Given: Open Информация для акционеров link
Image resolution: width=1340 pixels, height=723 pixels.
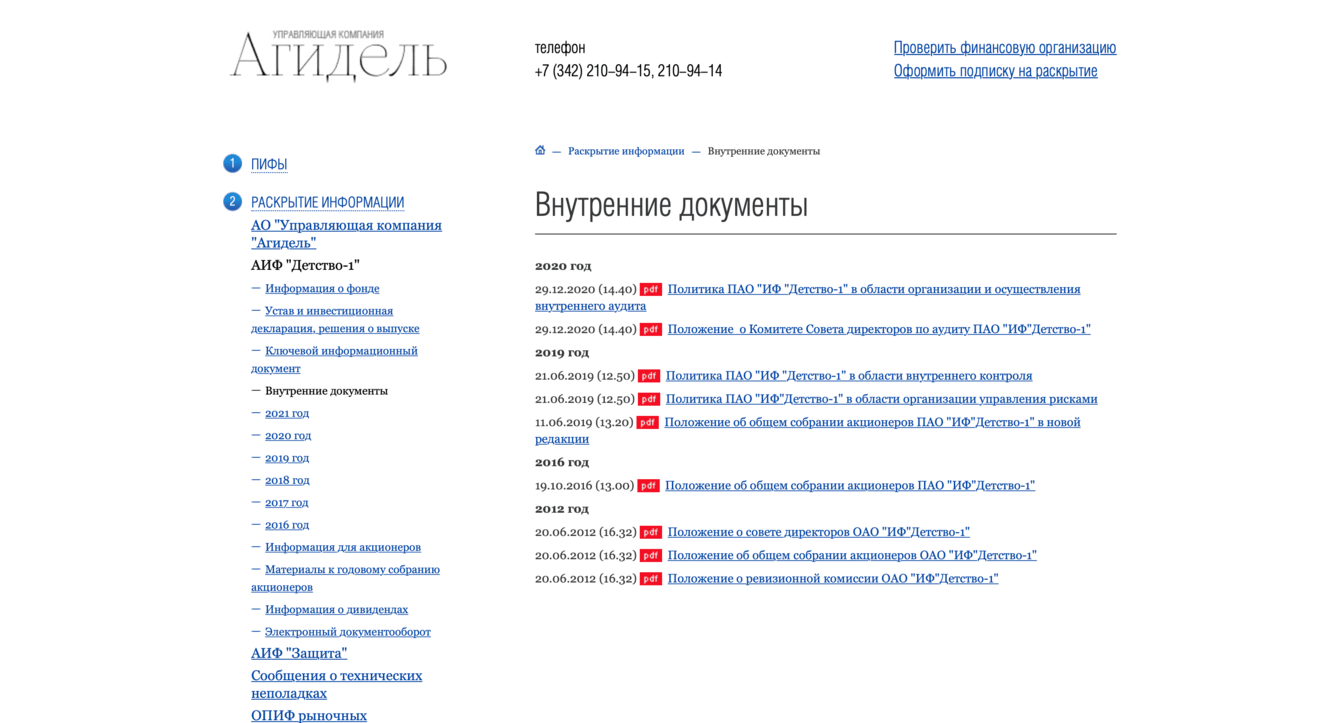Looking at the screenshot, I should tap(343, 547).
